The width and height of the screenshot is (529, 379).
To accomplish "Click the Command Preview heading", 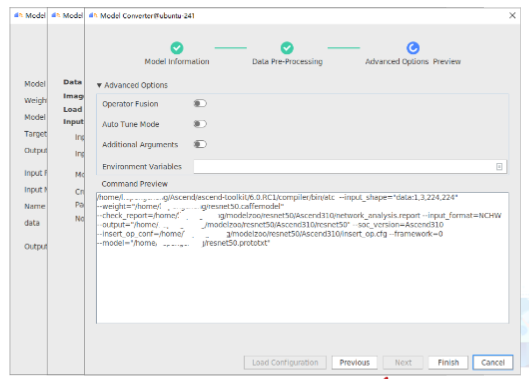I will click(x=135, y=184).
